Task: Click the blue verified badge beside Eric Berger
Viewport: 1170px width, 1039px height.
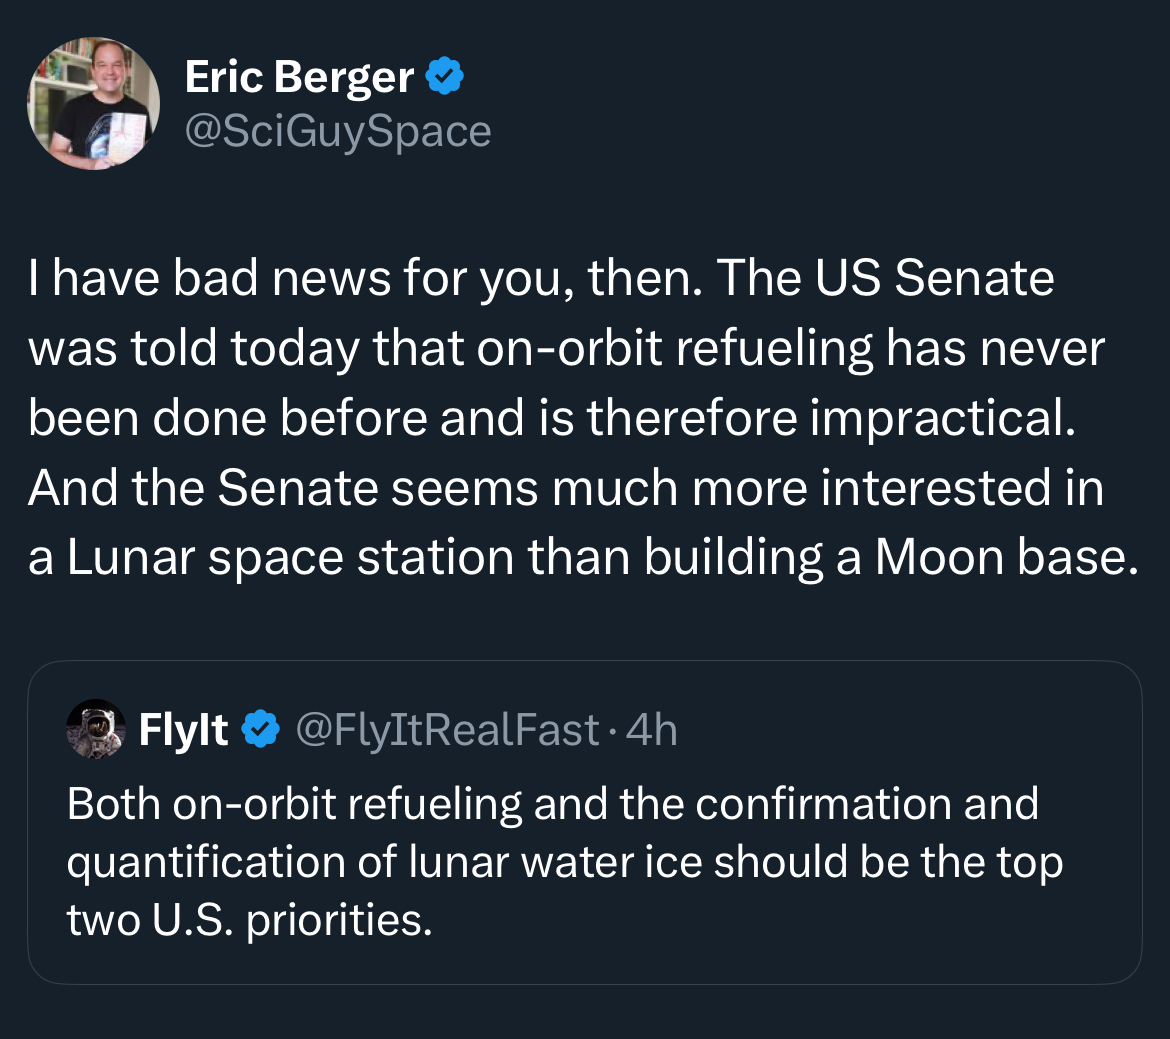Action: (x=445, y=77)
